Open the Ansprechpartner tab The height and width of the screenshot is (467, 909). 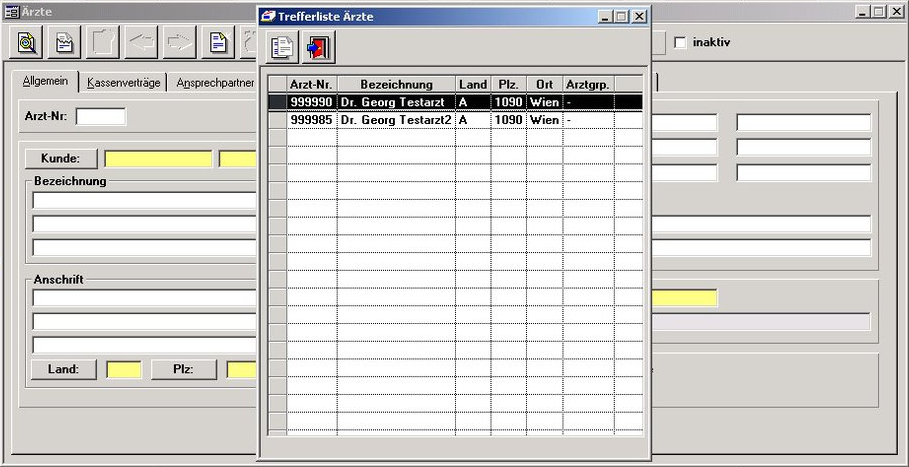tap(214, 83)
